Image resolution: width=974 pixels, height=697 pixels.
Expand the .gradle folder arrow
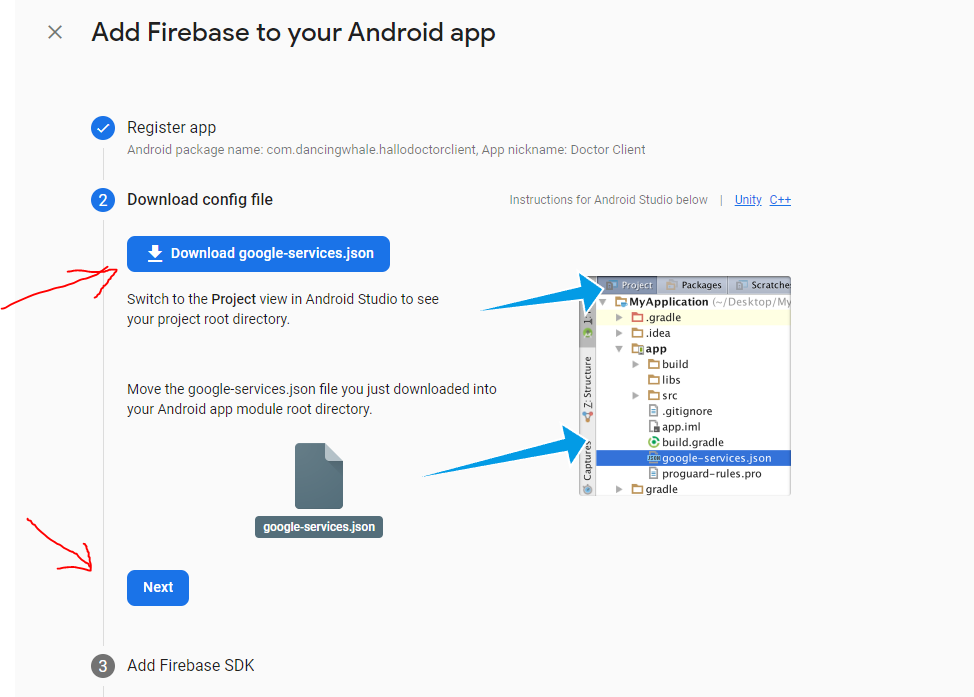point(620,318)
